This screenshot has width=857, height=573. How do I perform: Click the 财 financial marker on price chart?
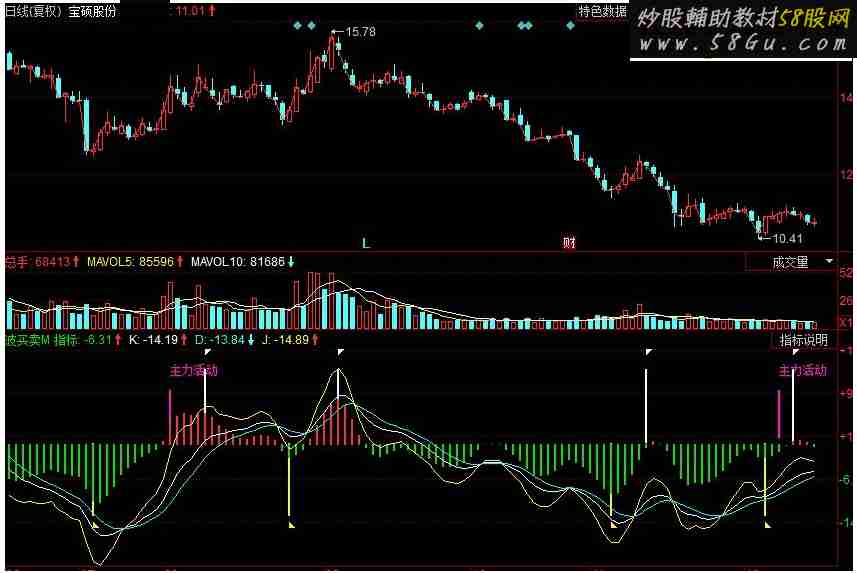(x=570, y=242)
